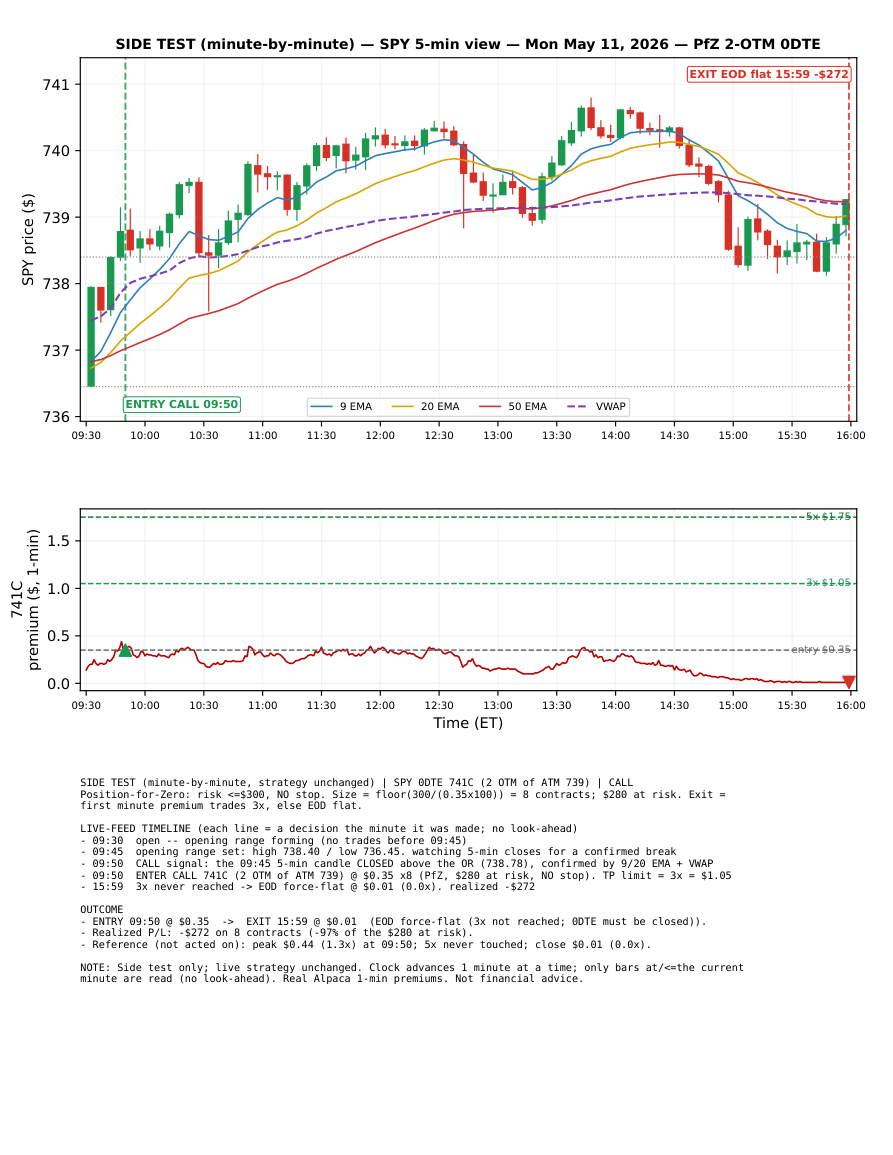
Task: Click the 5x $1.75 target line label
Action: click(828, 516)
